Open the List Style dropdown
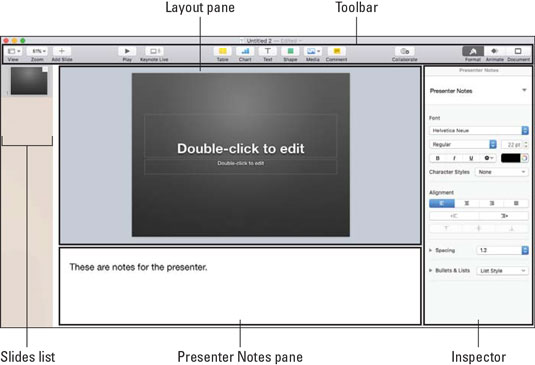535x365 pixels. pyautogui.click(x=502, y=271)
